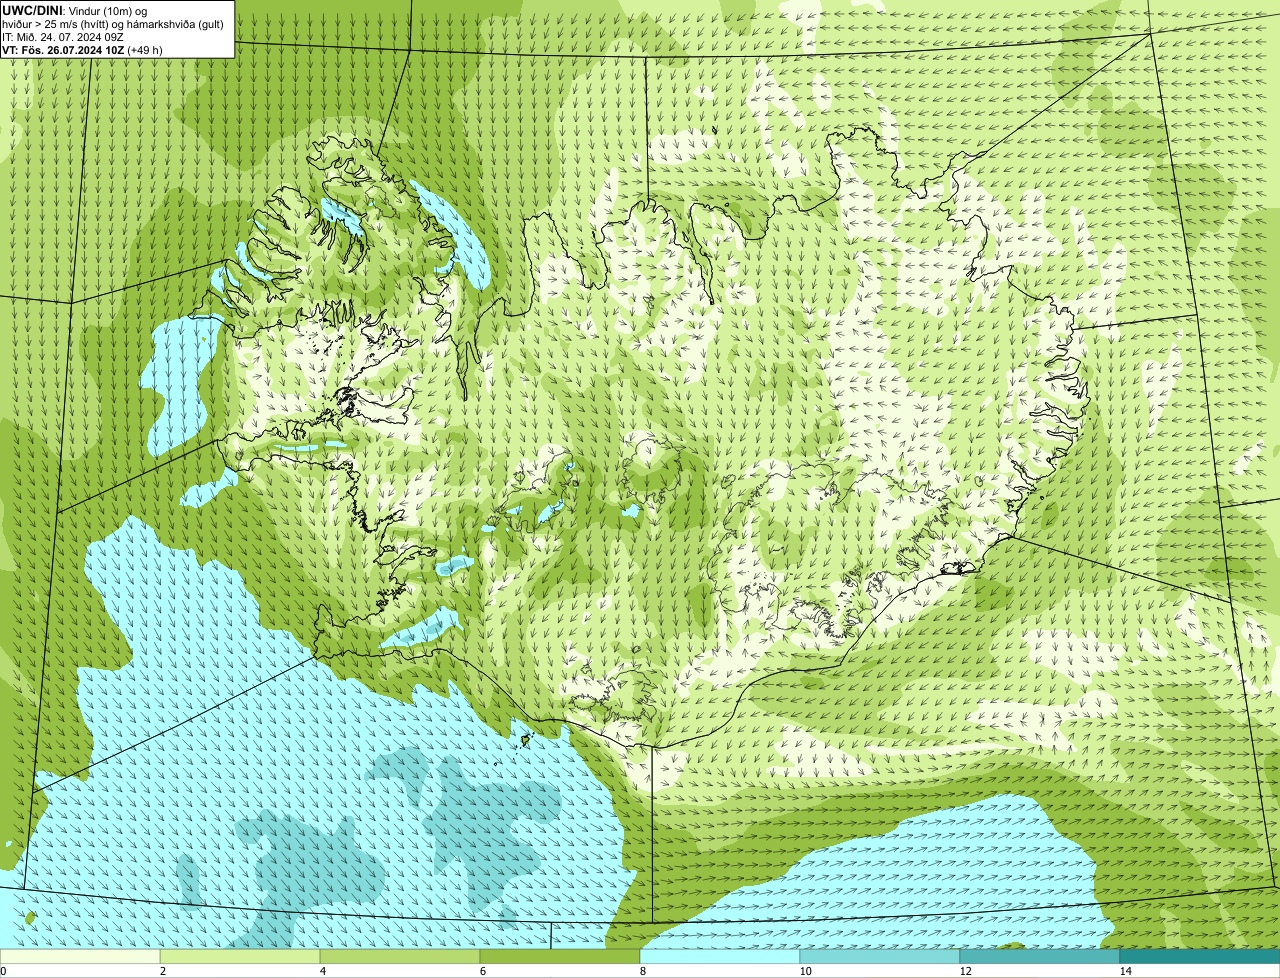Viewport: 1280px width, 978px height.
Task: Click the legend tick label "8"
Action: 642,971
